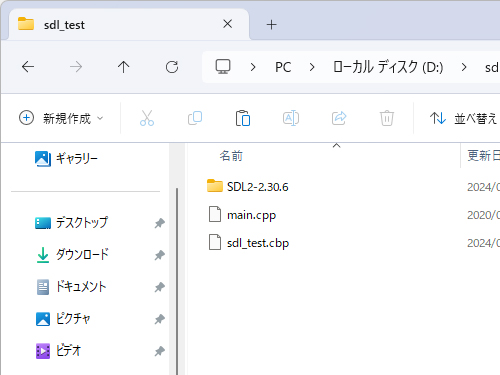Click the Paste clipboard icon

243,118
